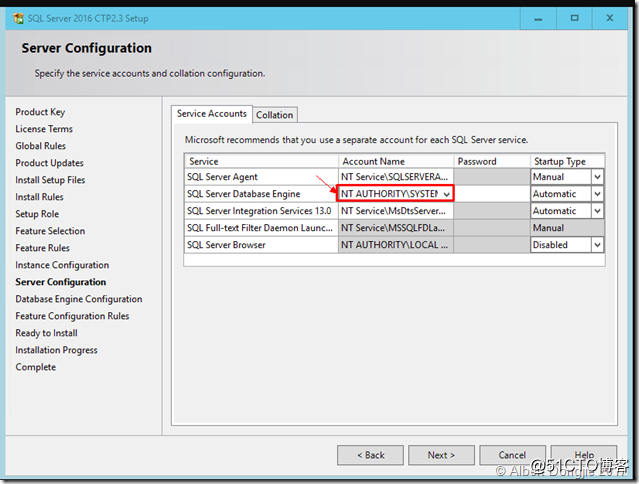Image resolution: width=639 pixels, height=484 pixels.
Task: Open Startup Type dropdown for SQL Server Browser
Action: tap(597, 245)
